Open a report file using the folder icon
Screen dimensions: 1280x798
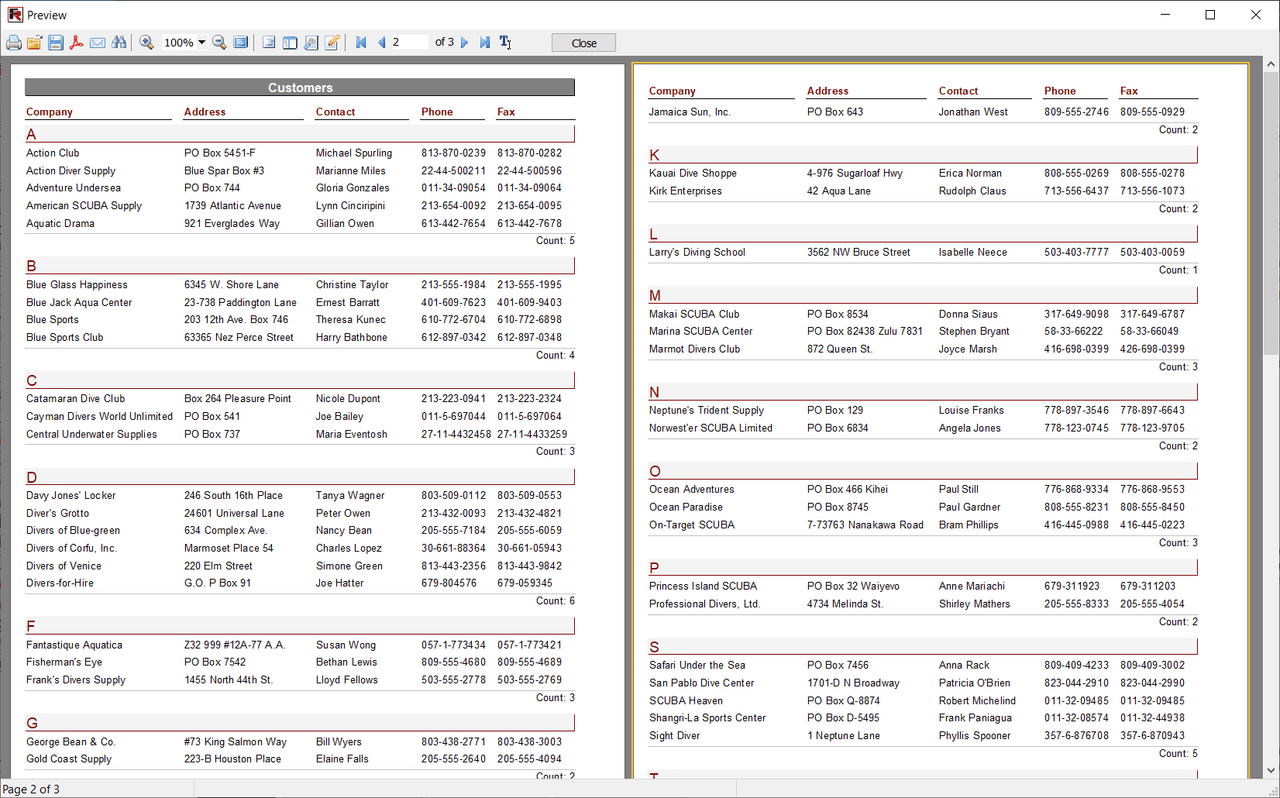(35, 43)
